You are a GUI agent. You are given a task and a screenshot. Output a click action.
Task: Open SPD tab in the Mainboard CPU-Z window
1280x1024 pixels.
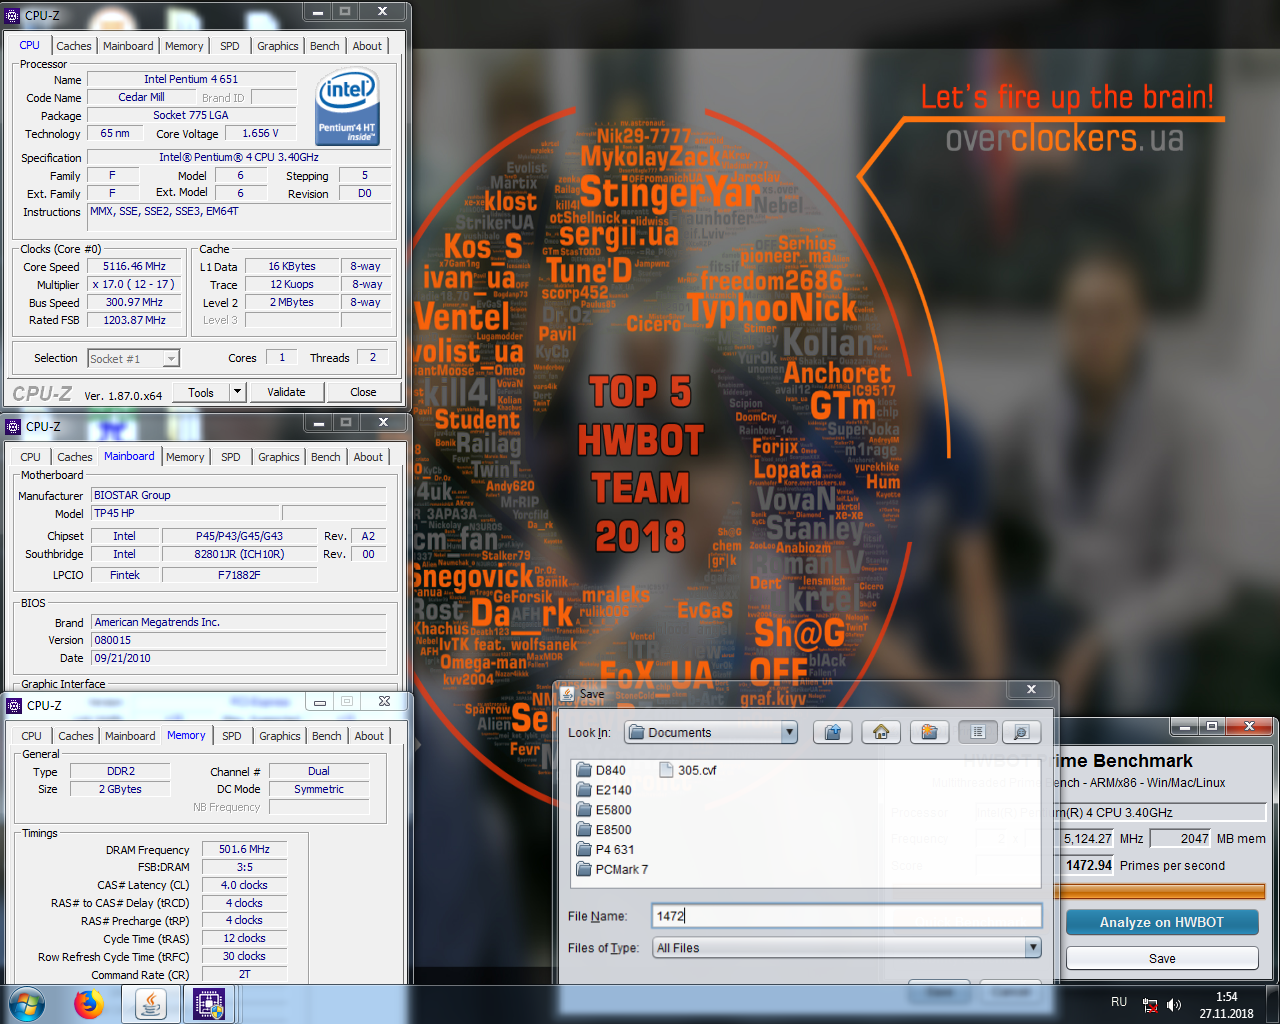coord(230,457)
